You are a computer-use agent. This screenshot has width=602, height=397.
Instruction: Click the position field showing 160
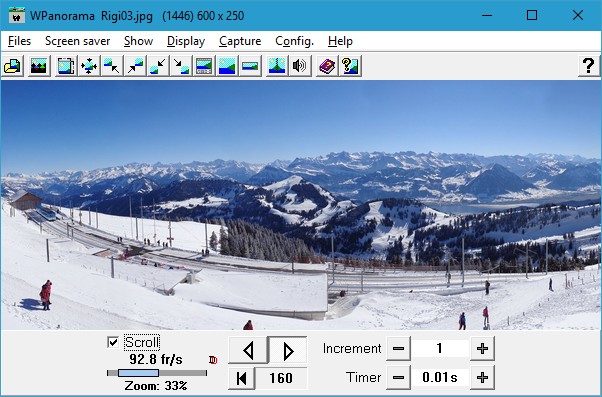coord(281,378)
